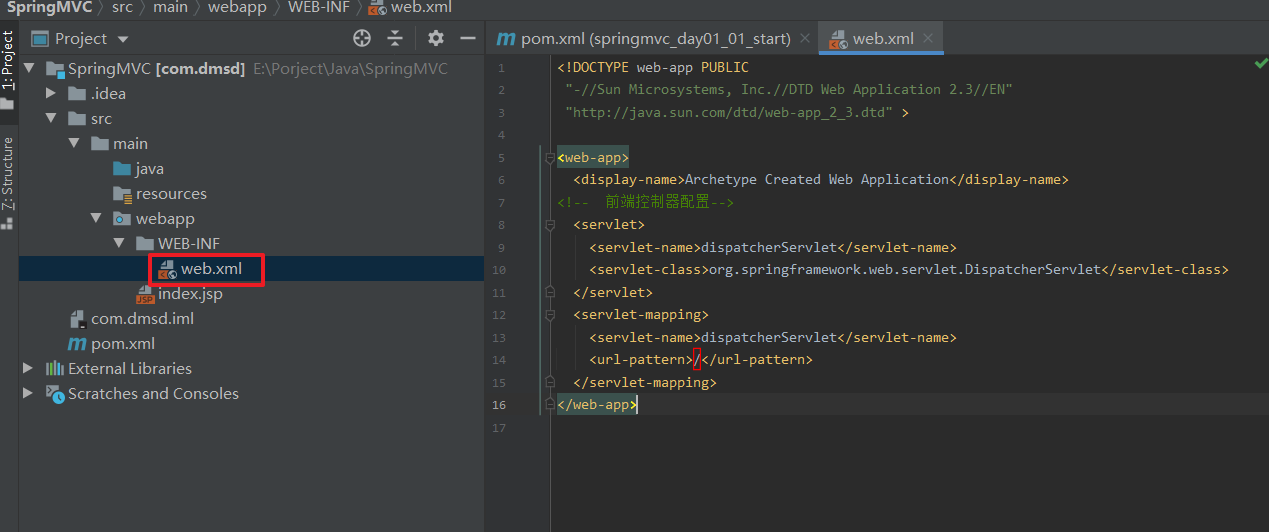The height and width of the screenshot is (532, 1269).
Task: Collapse the WEB-INF folder arrow
Action: pyautogui.click(x=117, y=244)
